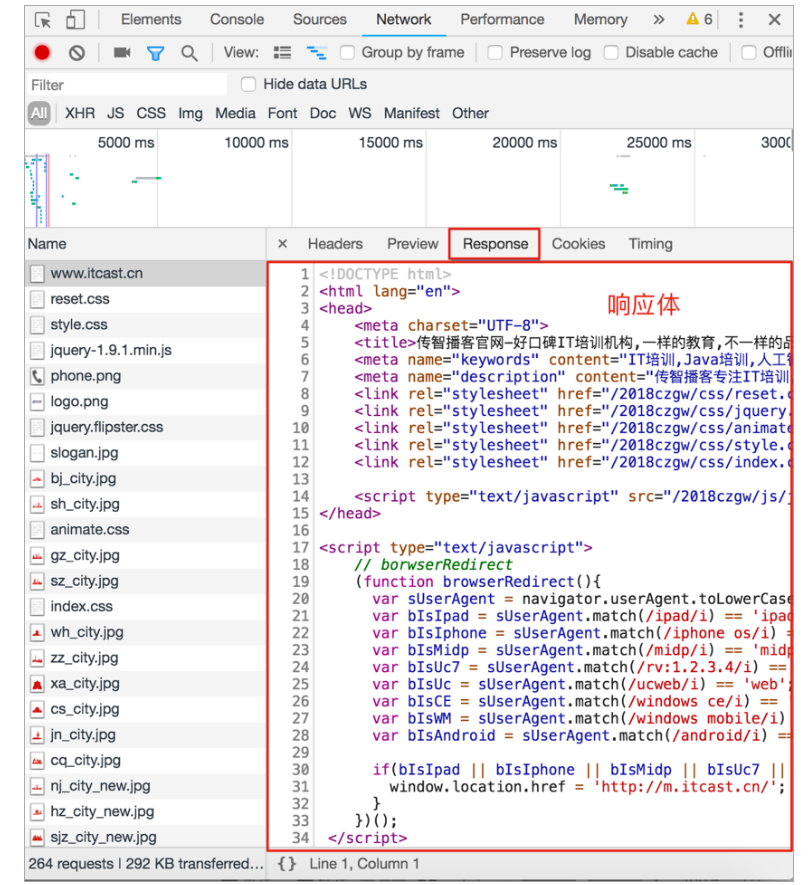
Task: Filter requests by Font
Action: coord(283,113)
